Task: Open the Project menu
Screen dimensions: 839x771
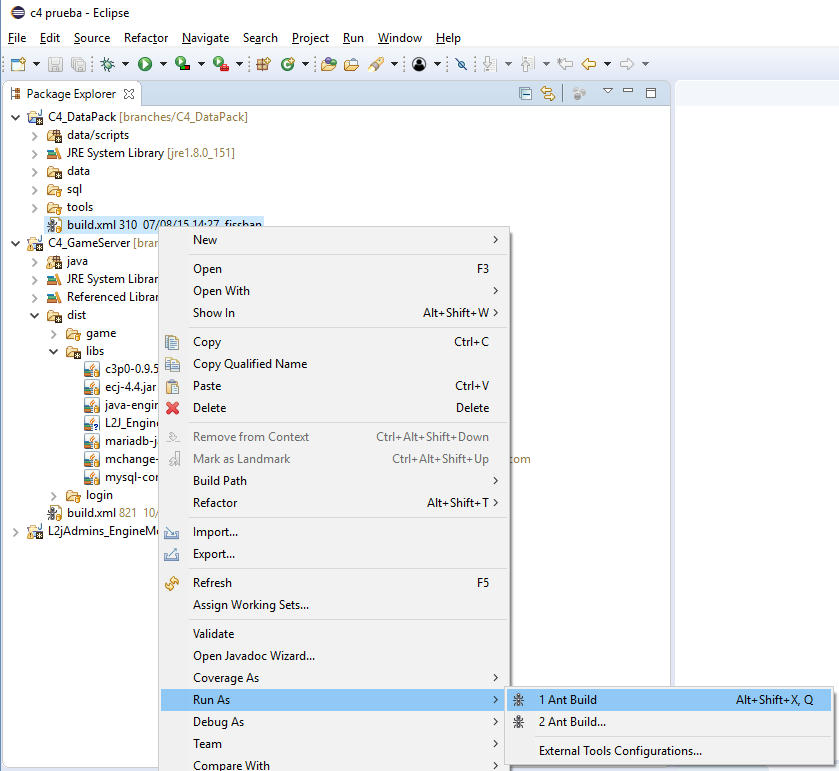Action: (310, 38)
